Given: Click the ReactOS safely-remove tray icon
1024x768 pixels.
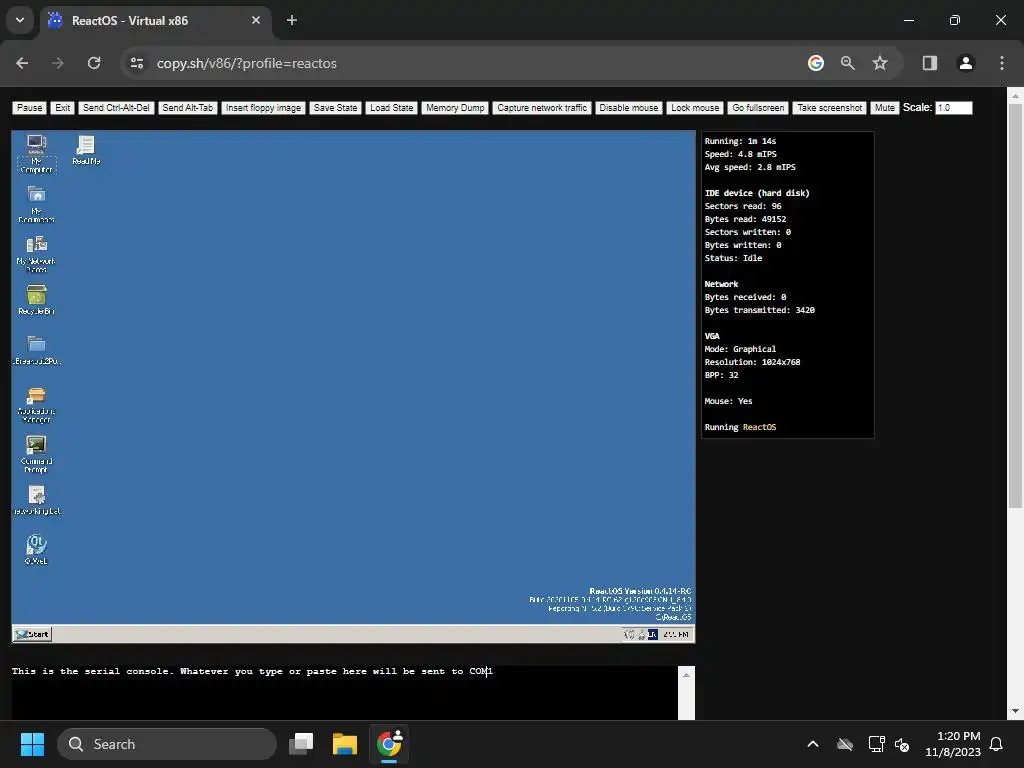Looking at the screenshot, I should pyautogui.click(x=641, y=634).
